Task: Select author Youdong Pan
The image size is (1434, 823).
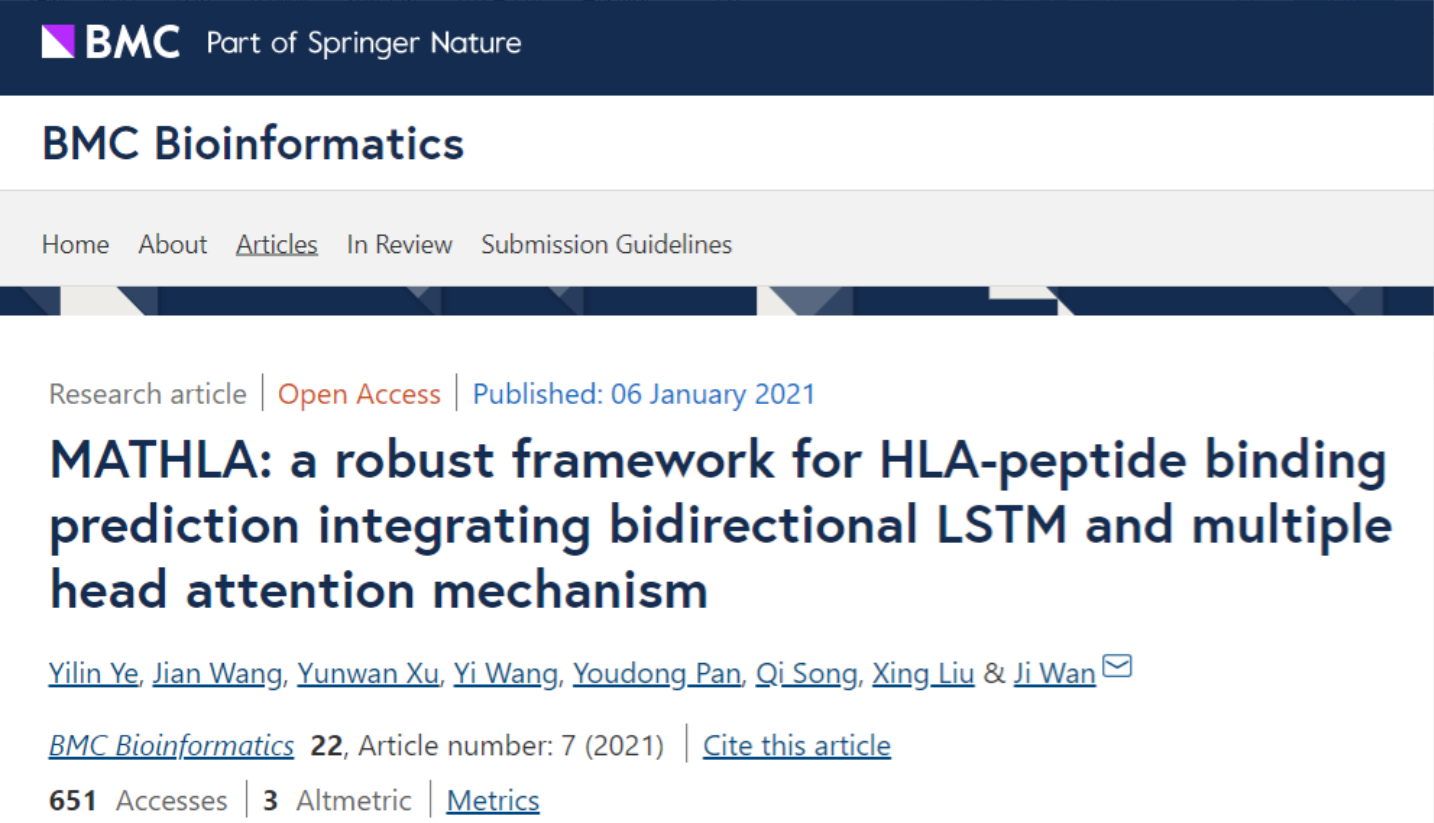Action: (656, 674)
